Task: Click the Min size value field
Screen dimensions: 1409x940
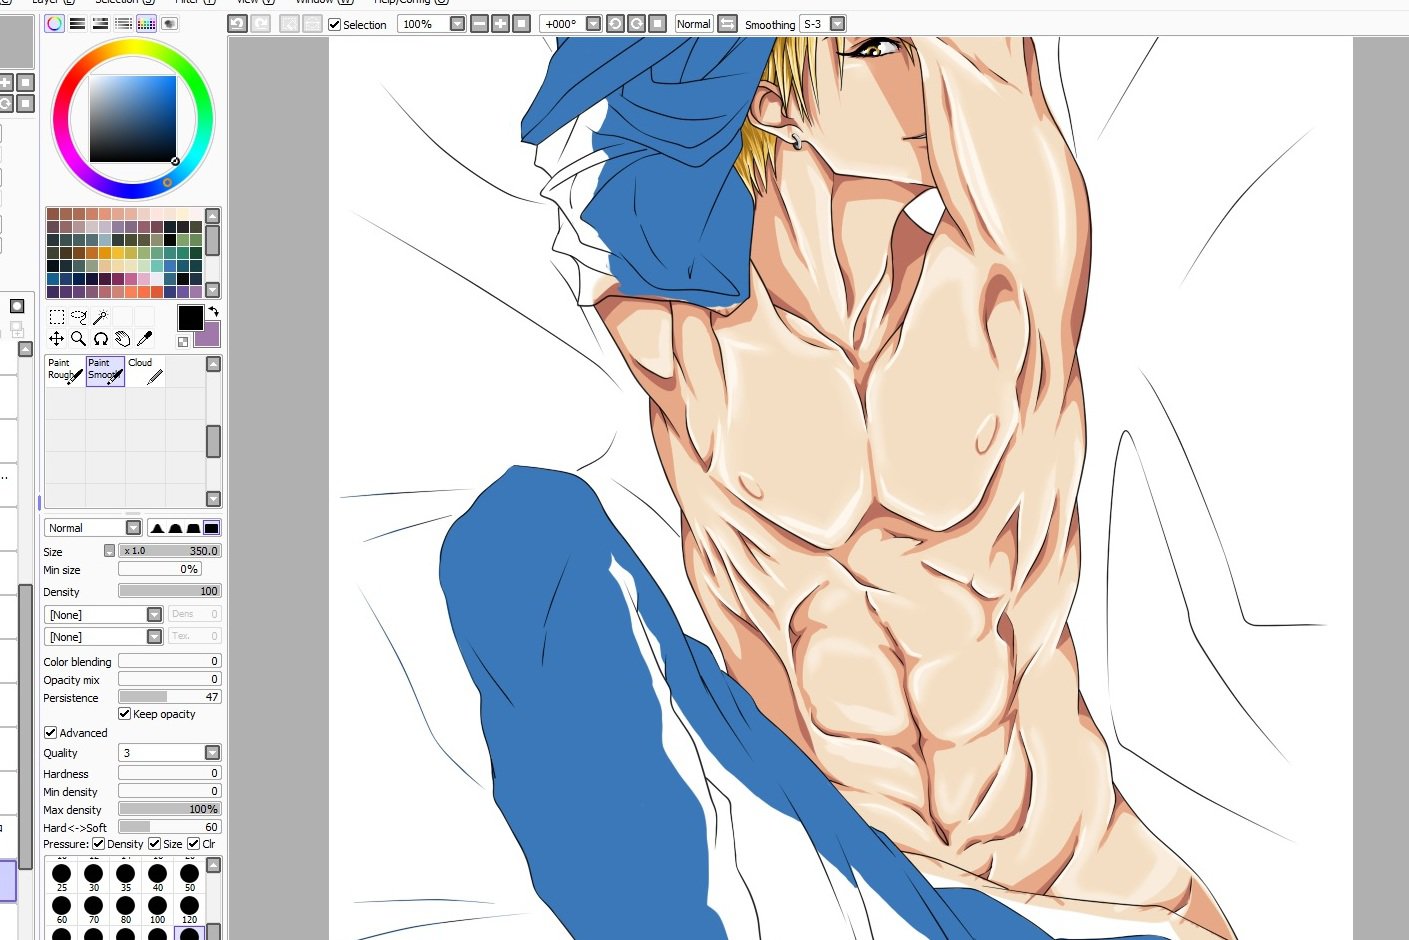Action: pyautogui.click(x=160, y=569)
